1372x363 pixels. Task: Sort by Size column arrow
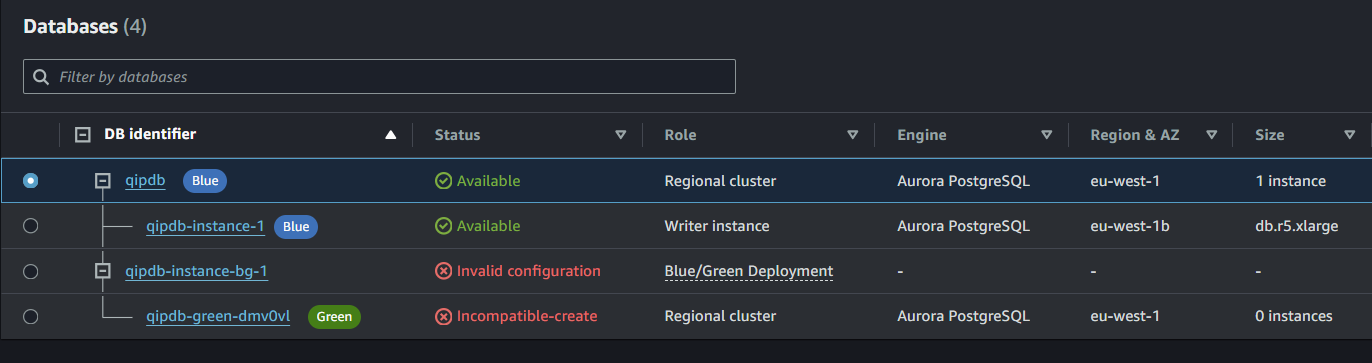pos(1350,135)
